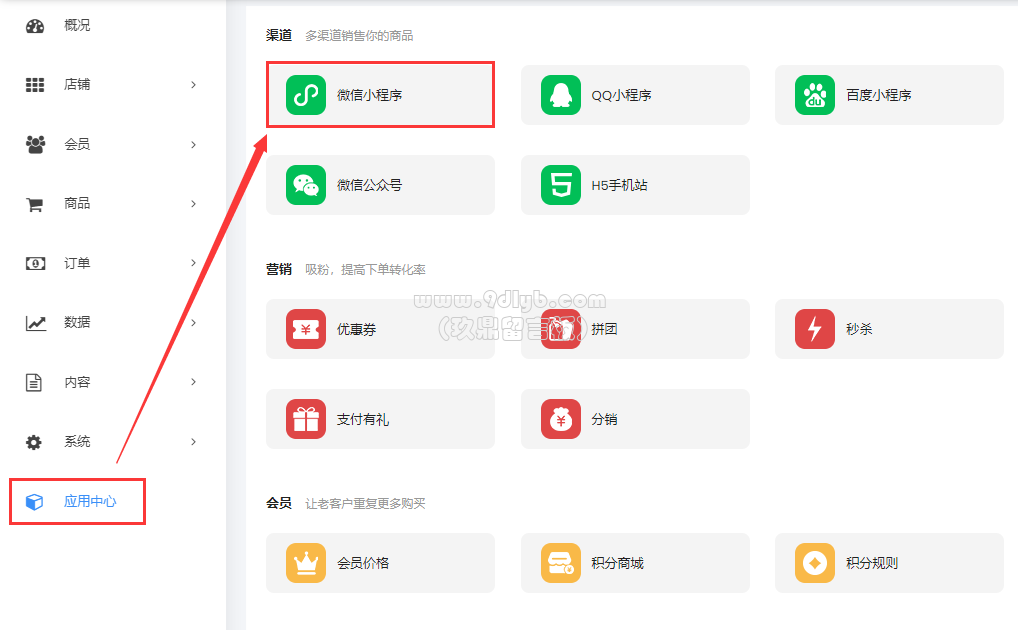Open the 积分规则 card
The image size is (1018, 630).
click(x=889, y=563)
